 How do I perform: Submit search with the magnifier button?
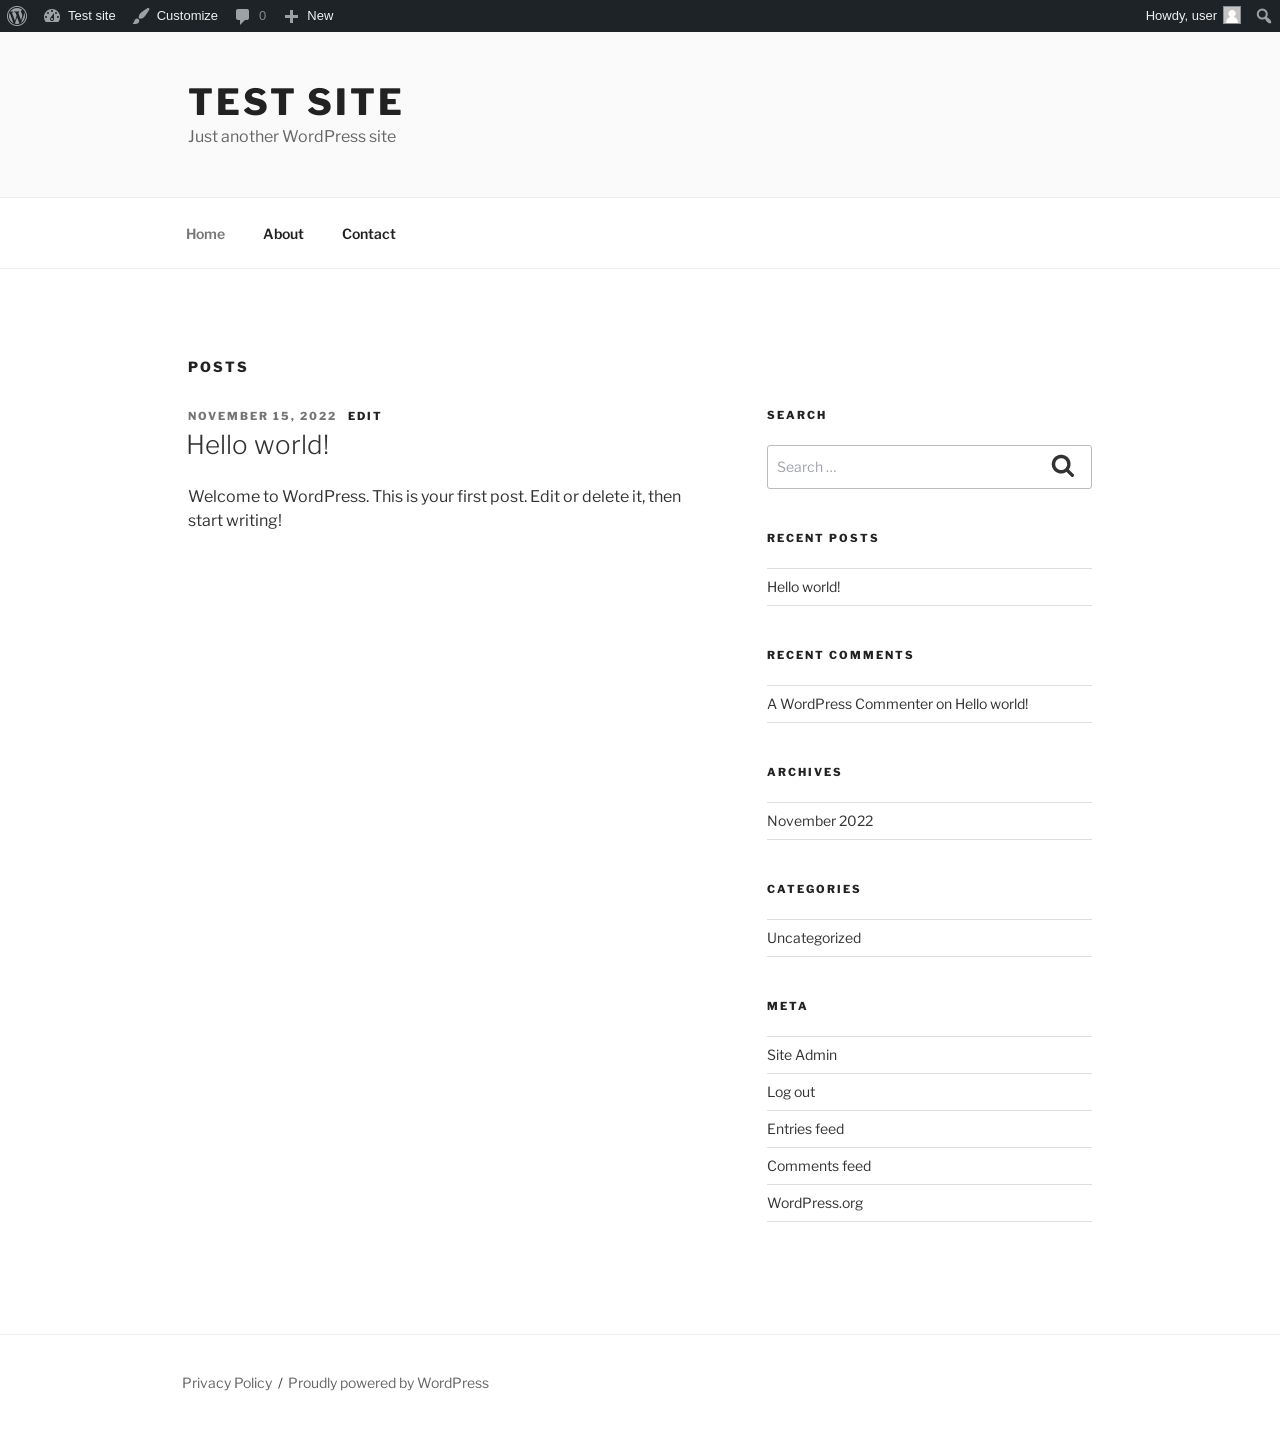(x=1063, y=466)
